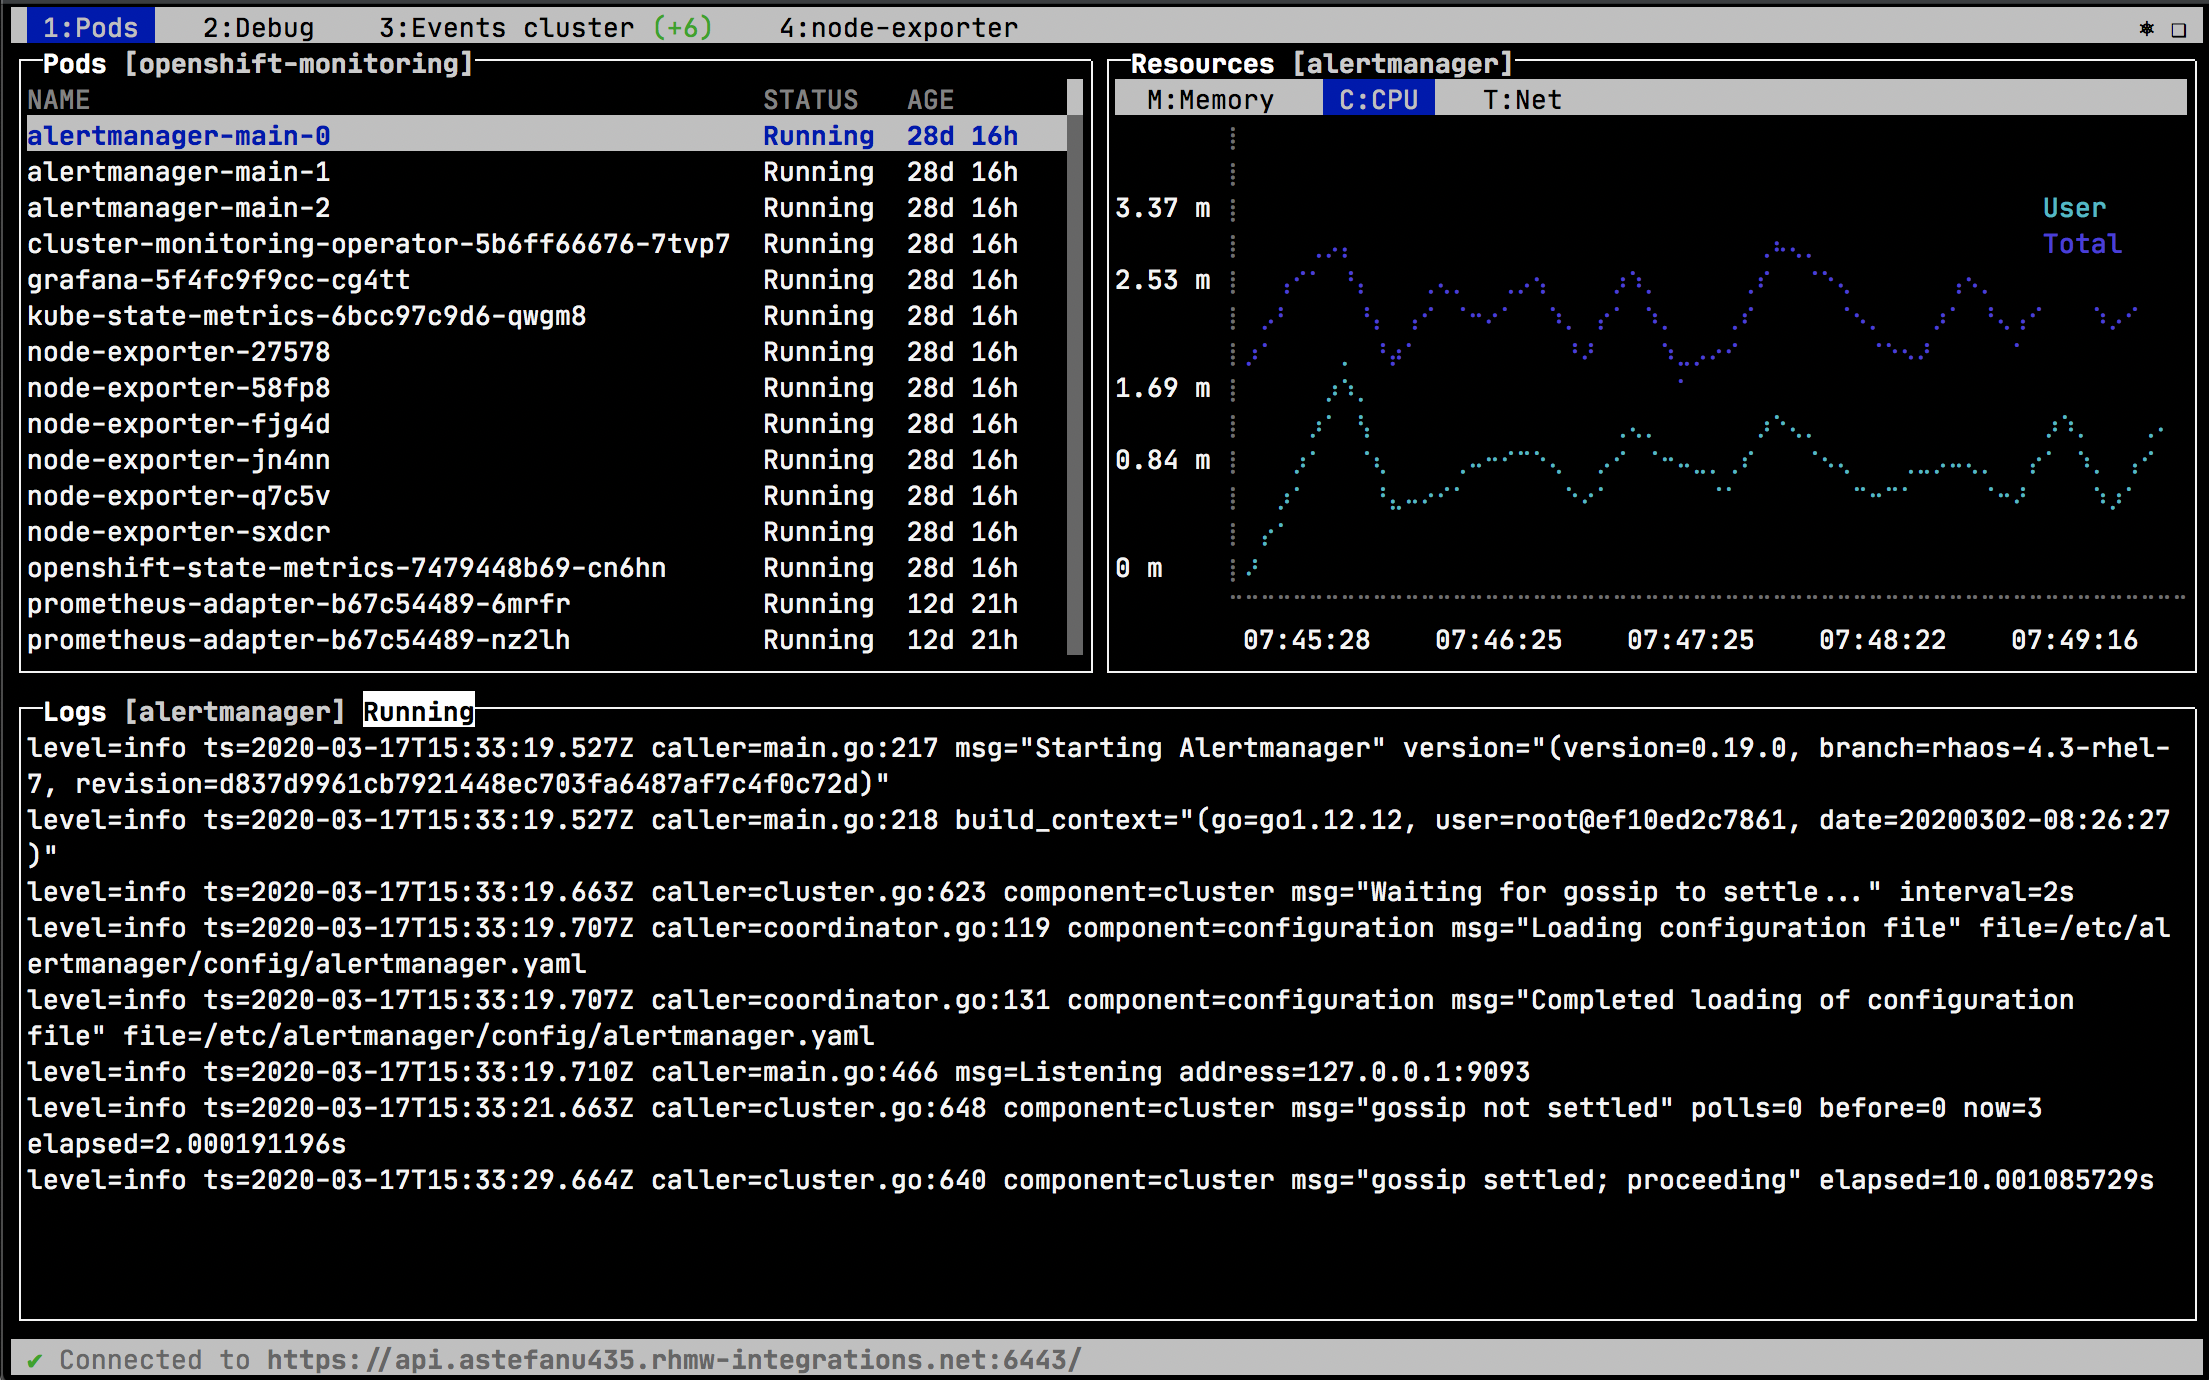Select pod prometheus-adapter-b67c54489-6mrfr
The image size is (2209, 1380).
pos(546,603)
